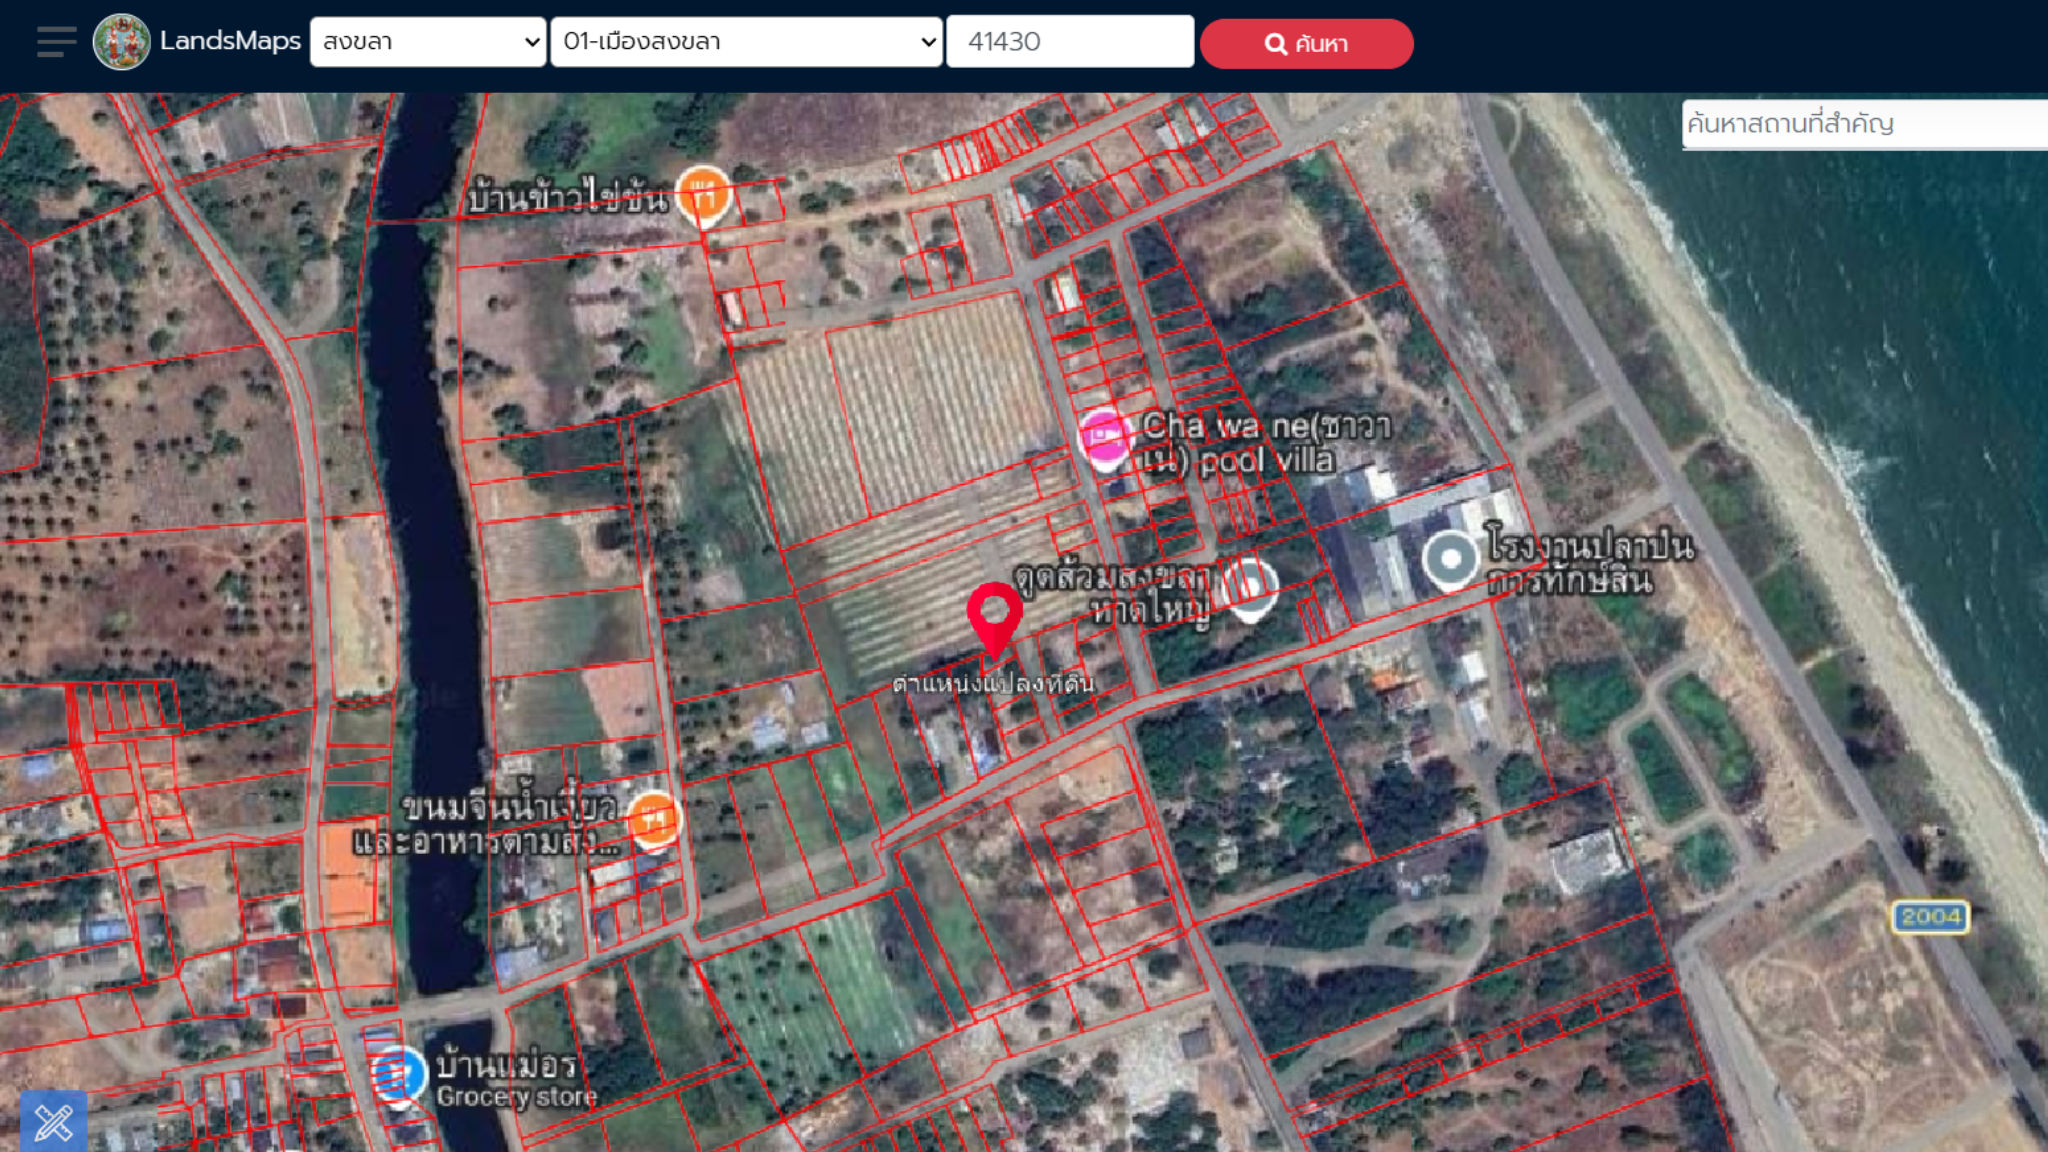This screenshot has width=2048, height=1152.
Task: Click the Cha wa ne pool villa label
Action: coord(1266,443)
